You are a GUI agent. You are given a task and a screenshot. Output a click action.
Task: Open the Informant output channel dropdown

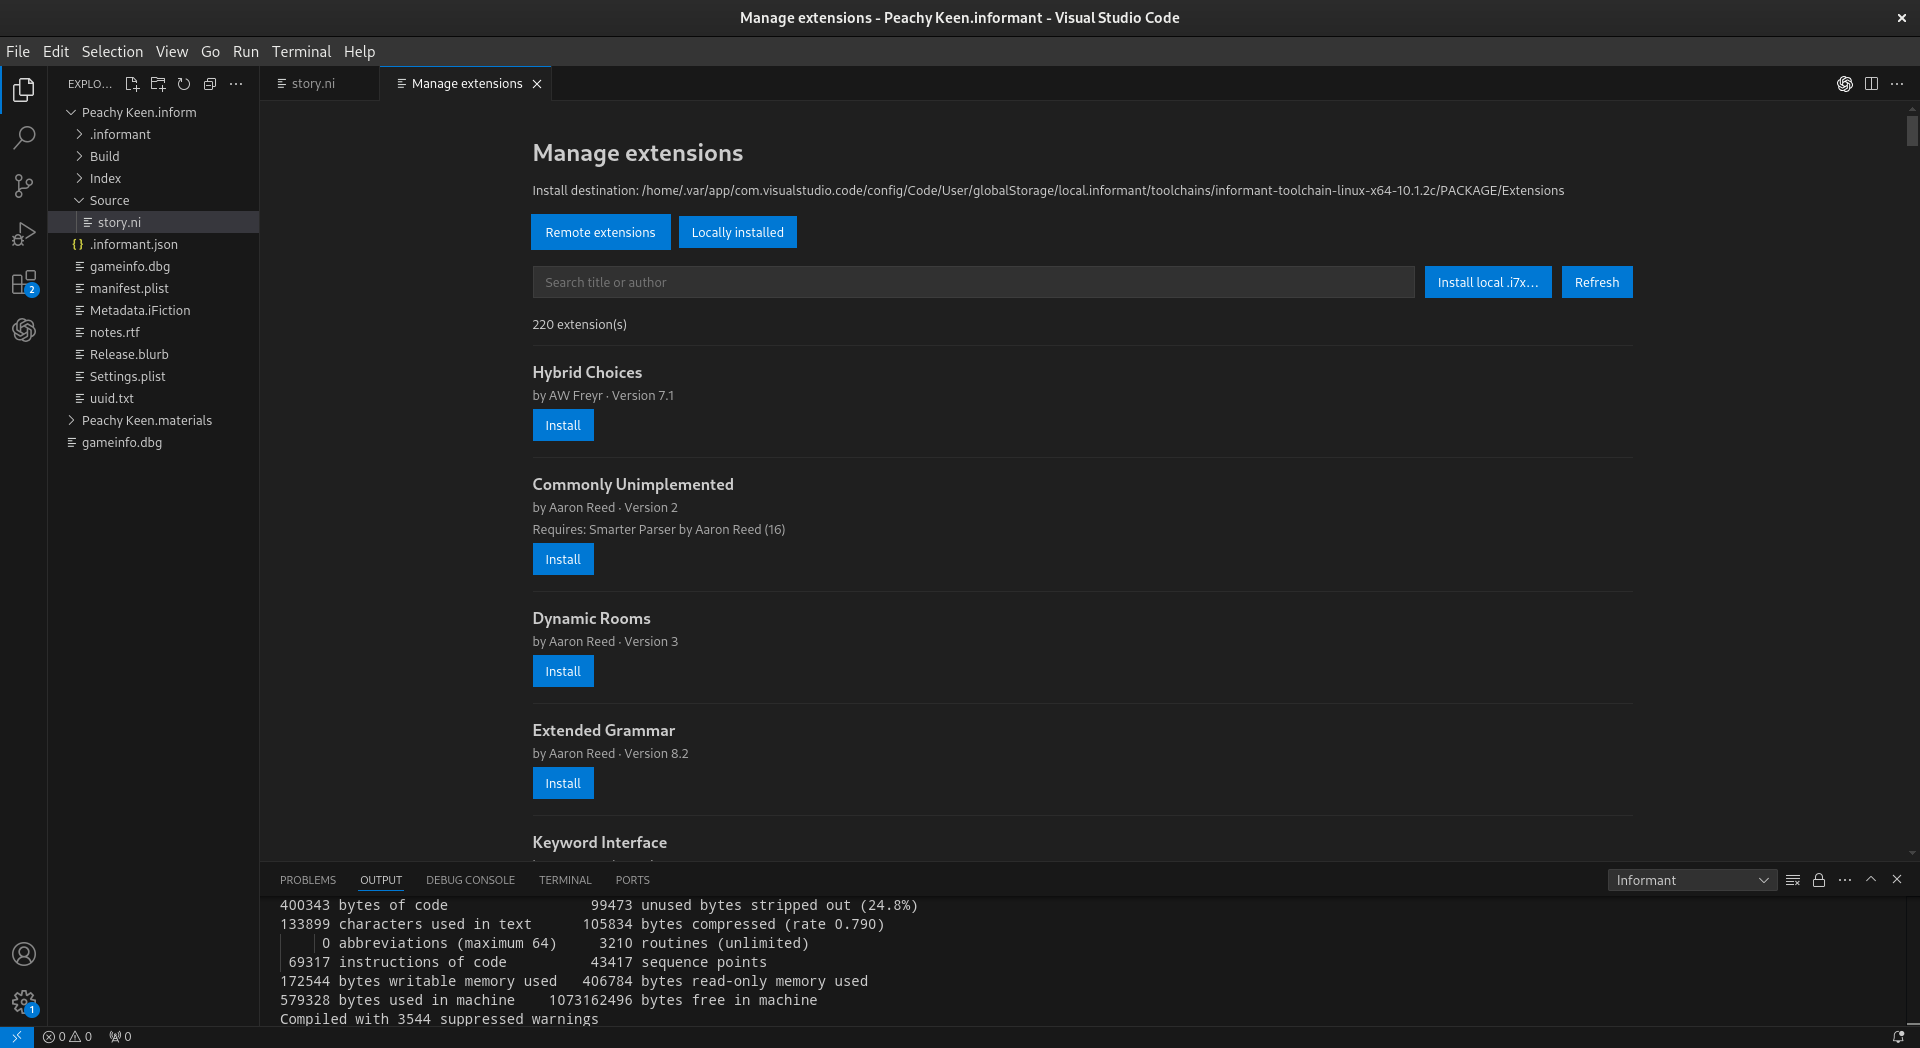pos(1692,880)
